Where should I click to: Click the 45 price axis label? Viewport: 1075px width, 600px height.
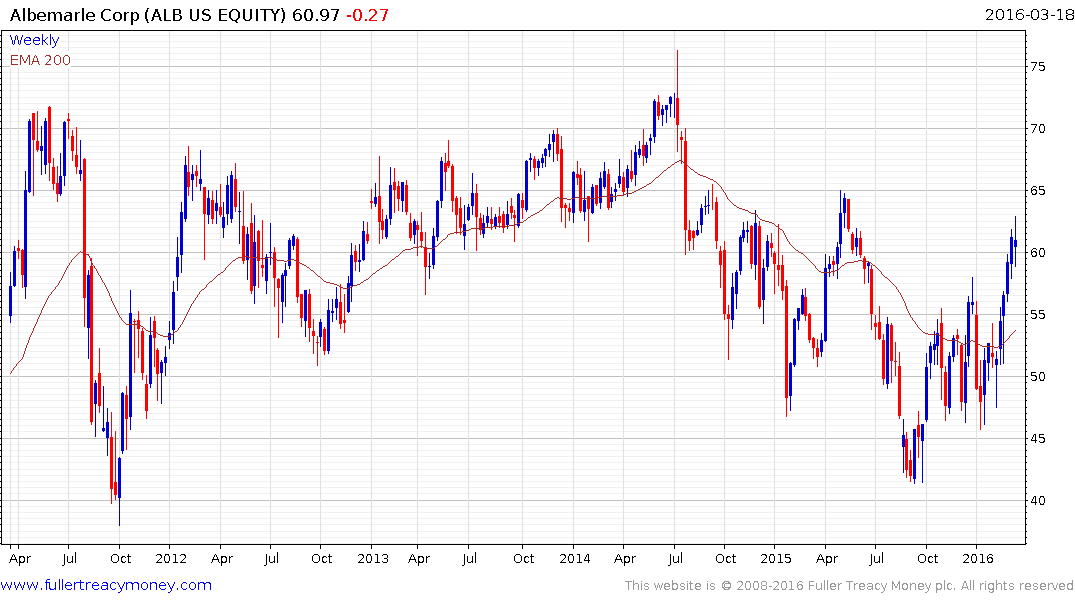tap(1037, 439)
